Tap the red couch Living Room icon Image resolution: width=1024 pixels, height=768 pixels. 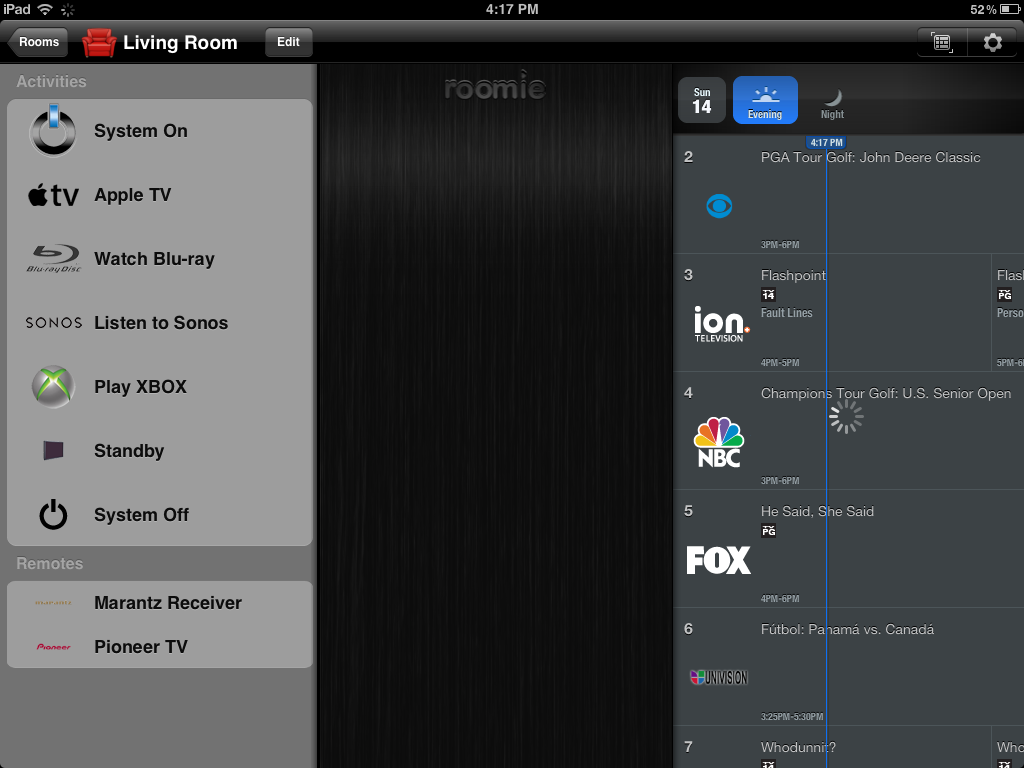coord(99,42)
